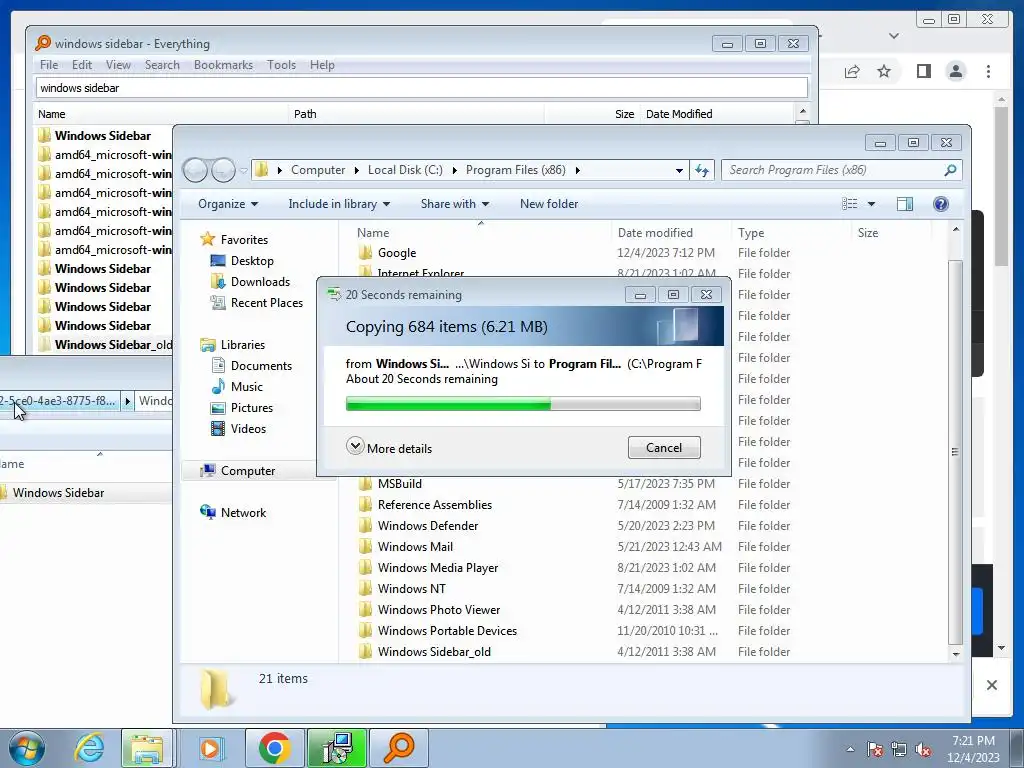The image size is (1024, 768).
Task: Open Include in library dropdown
Action: [339, 204]
